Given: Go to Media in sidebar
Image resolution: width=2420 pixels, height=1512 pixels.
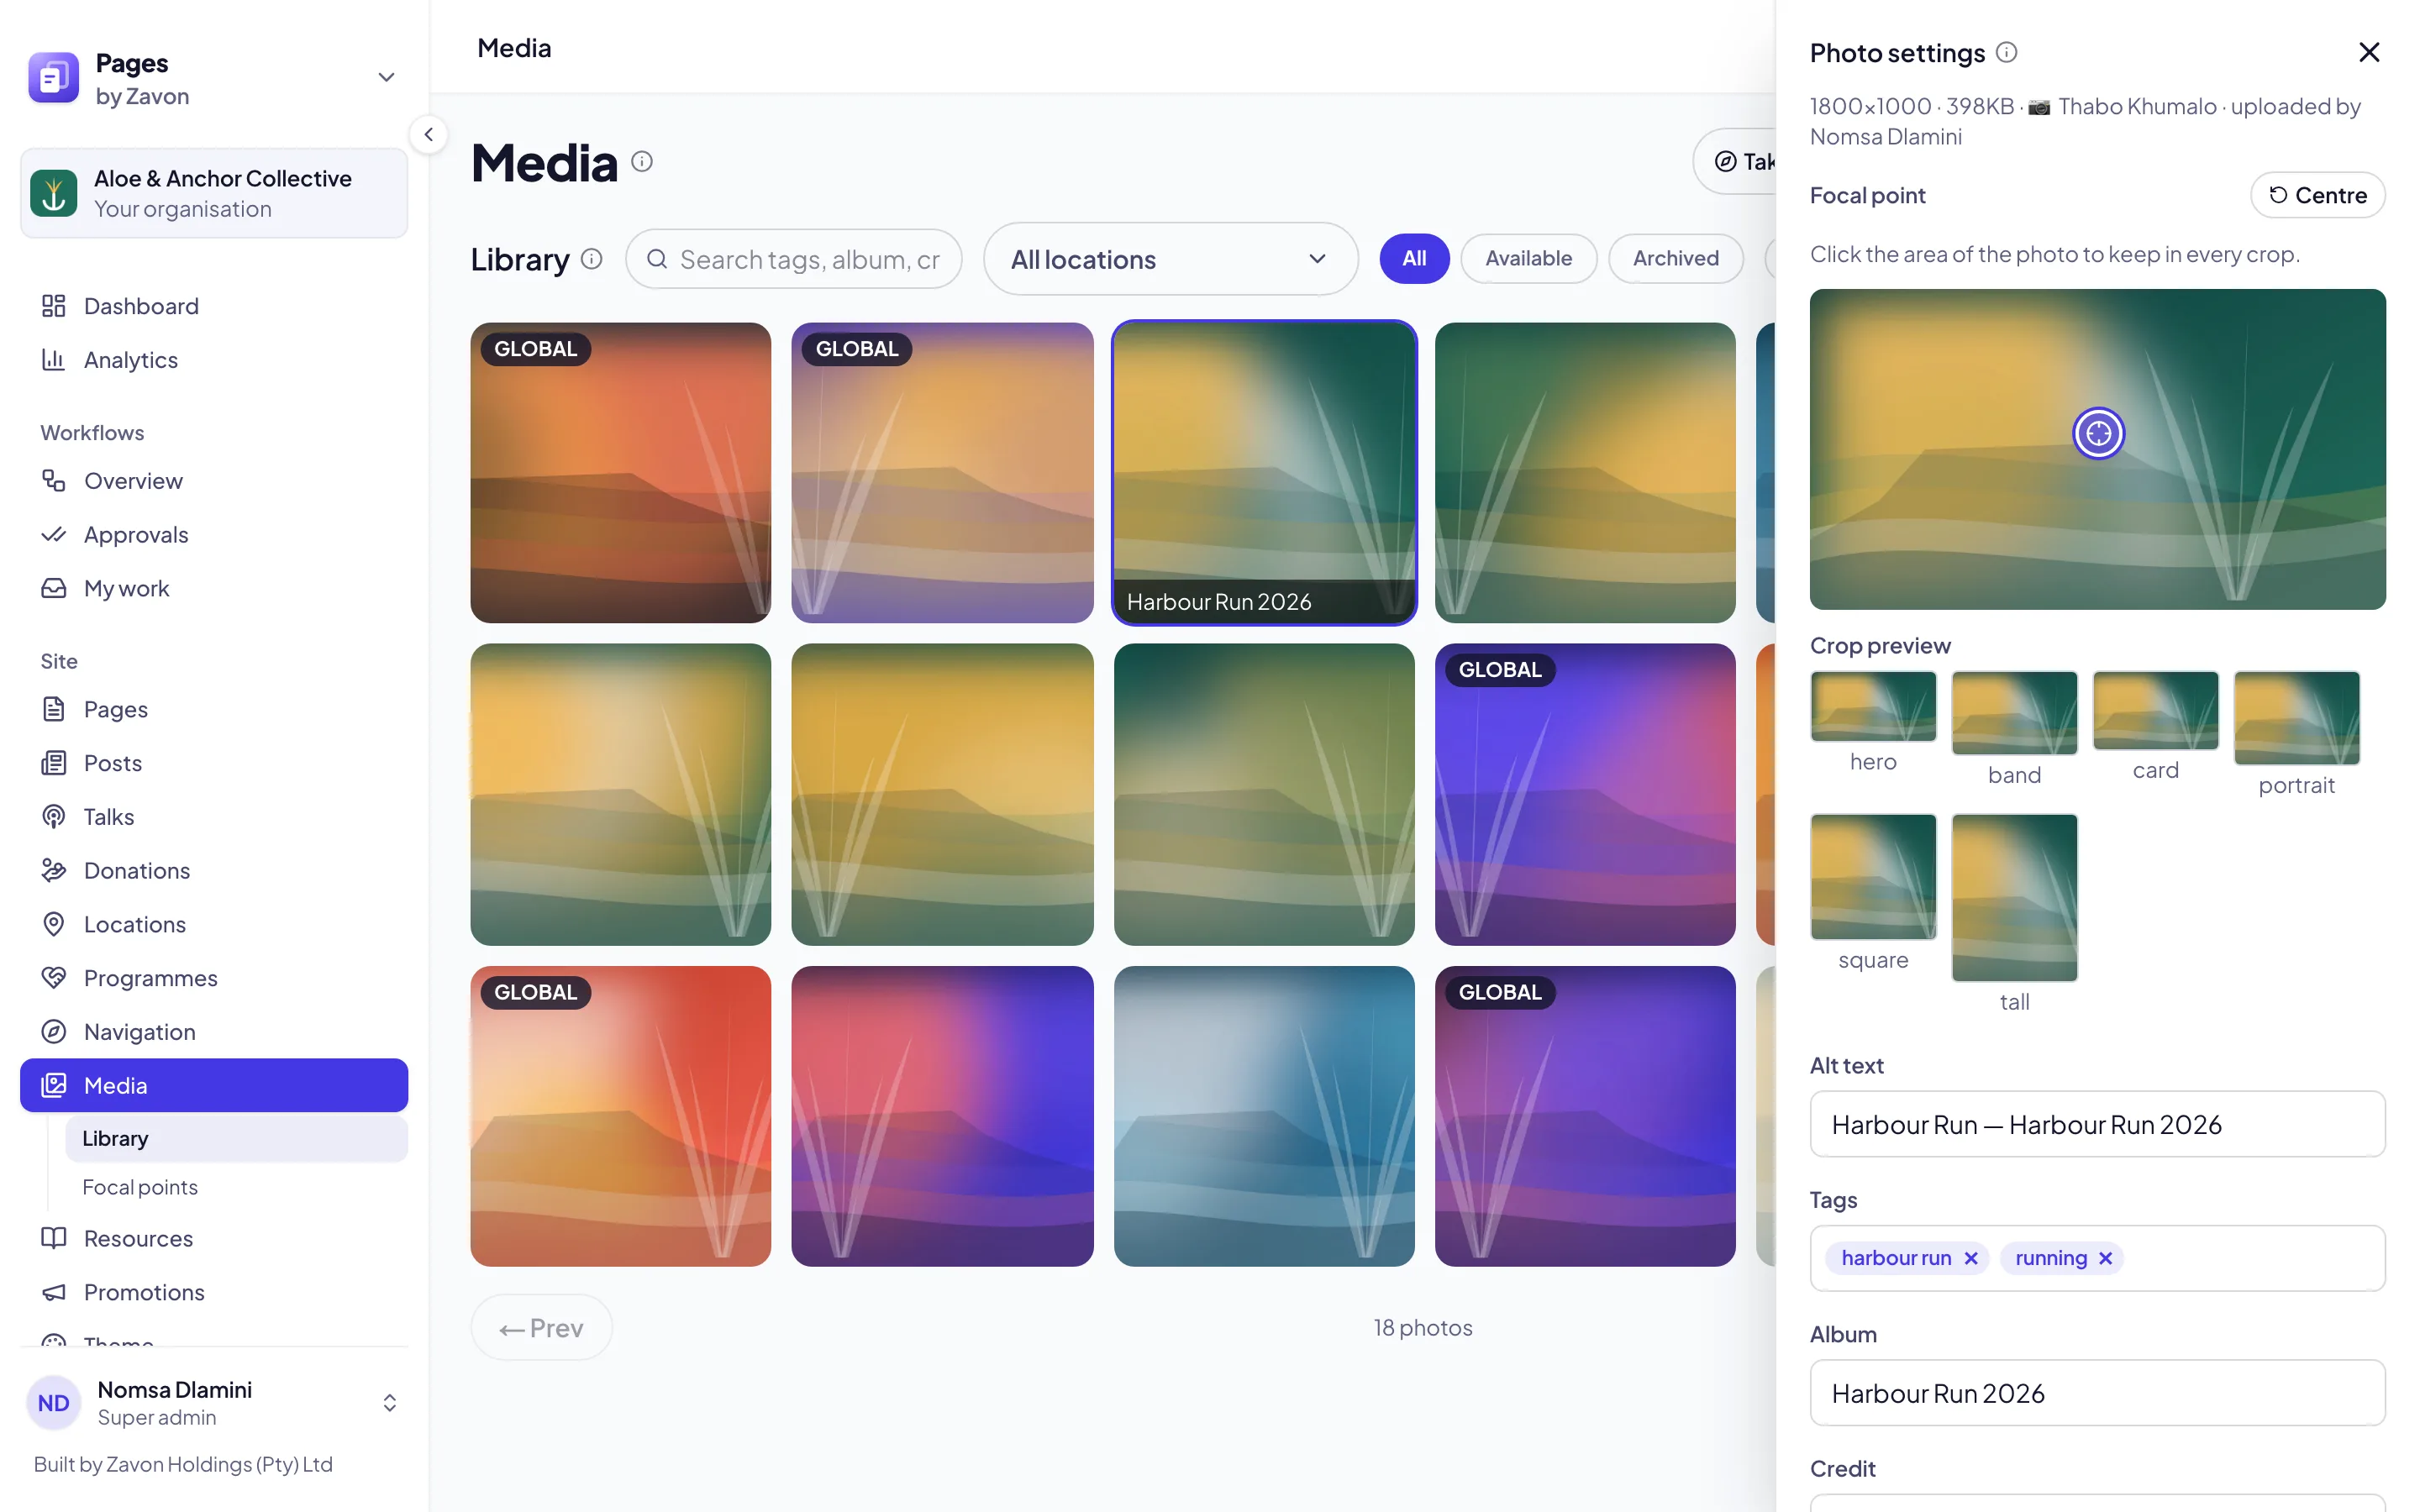Looking at the screenshot, I should pos(214,1085).
